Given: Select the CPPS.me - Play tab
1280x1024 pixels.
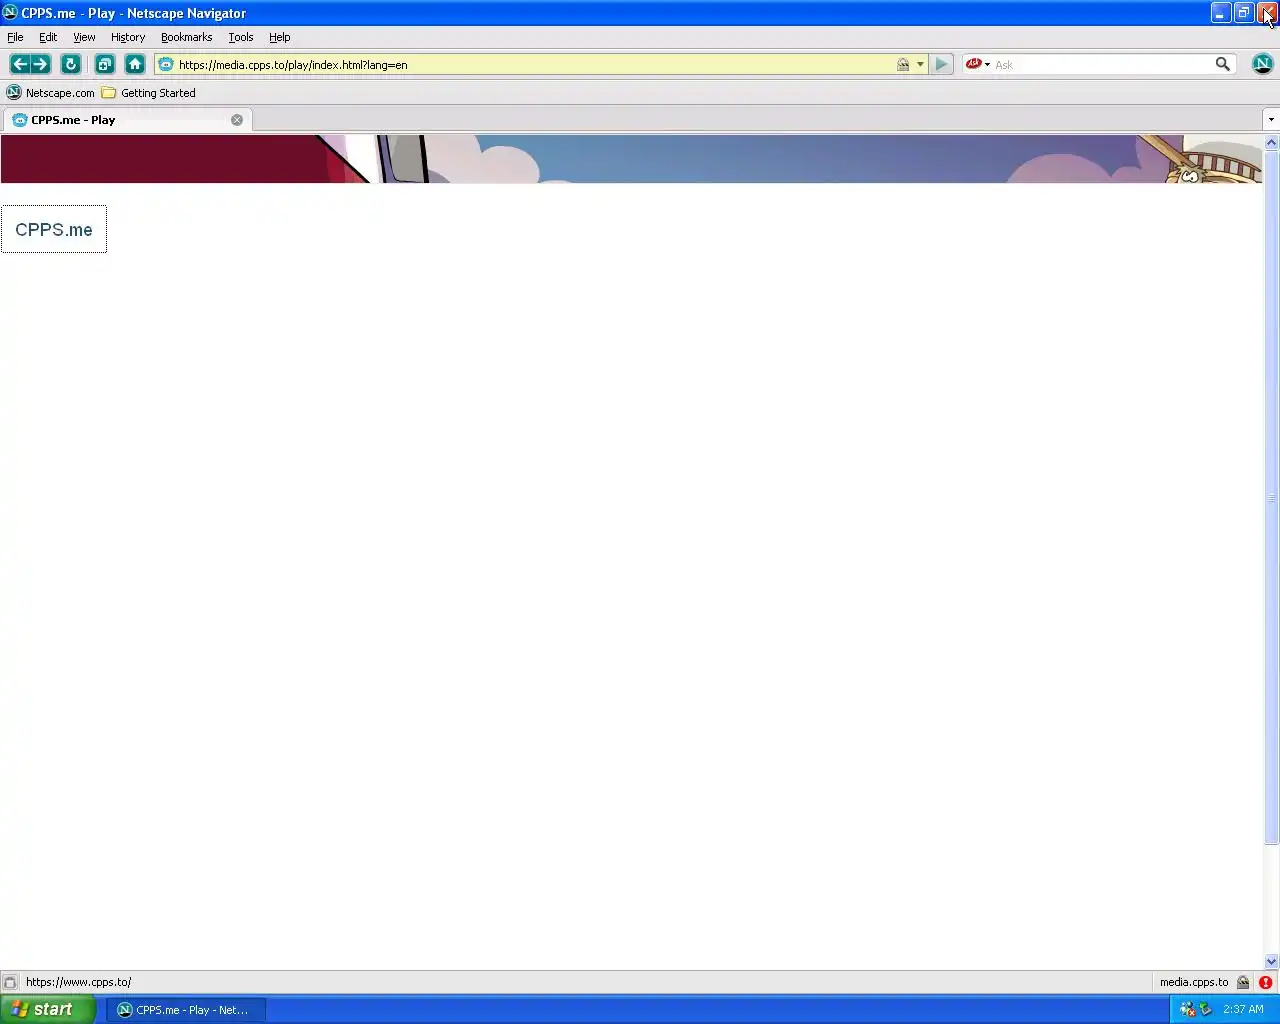Looking at the screenshot, I should click(x=125, y=120).
